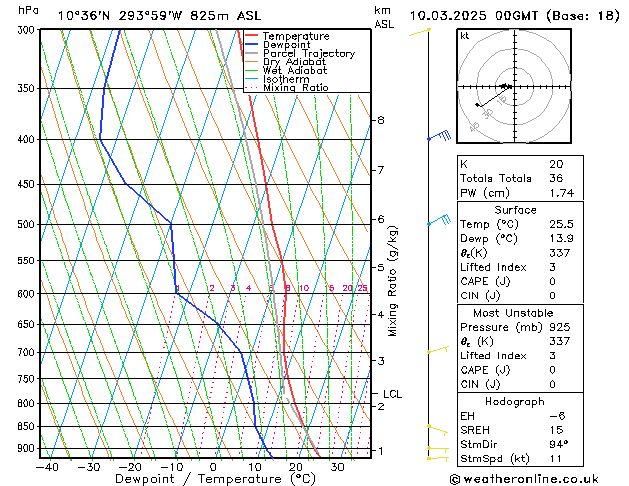Screen dimensions: 629x486
Task: Click the 'Most Unstable' section heading
Action: click(x=513, y=313)
